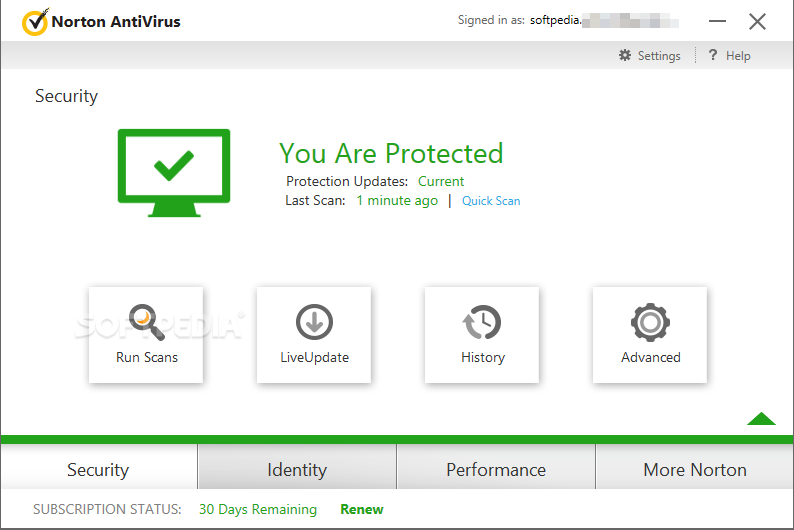Click the "Protection Updates:" label
The height and width of the screenshot is (530, 794).
347,181
